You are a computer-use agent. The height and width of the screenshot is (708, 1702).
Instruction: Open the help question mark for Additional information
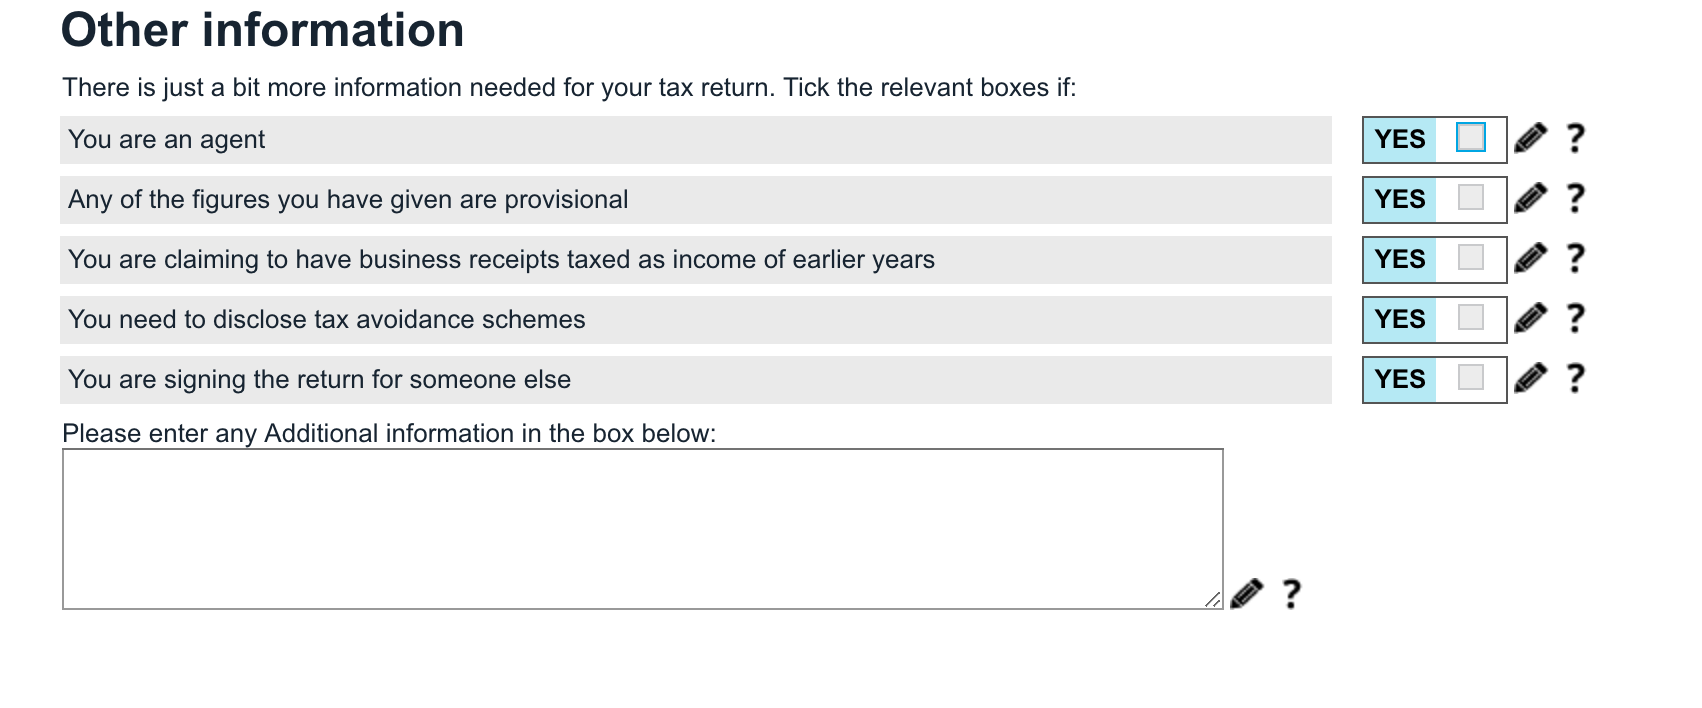point(1292,594)
